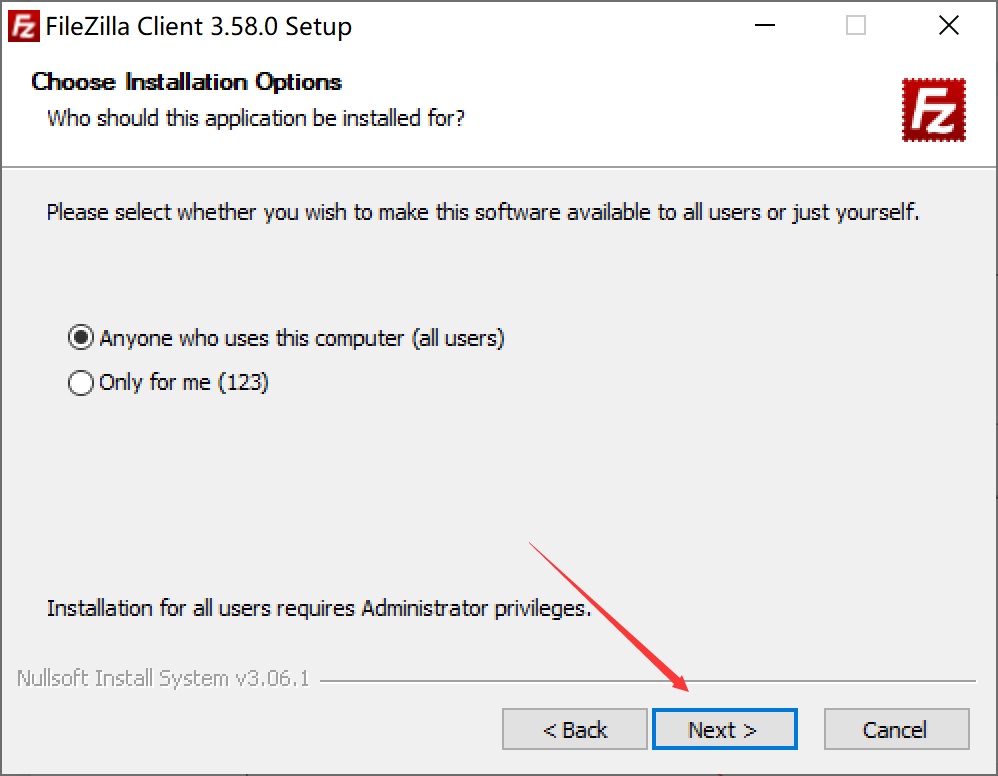Screen dimensions: 998x776
Task: Go back with the '< Back' button
Action: (x=575, y=730)
